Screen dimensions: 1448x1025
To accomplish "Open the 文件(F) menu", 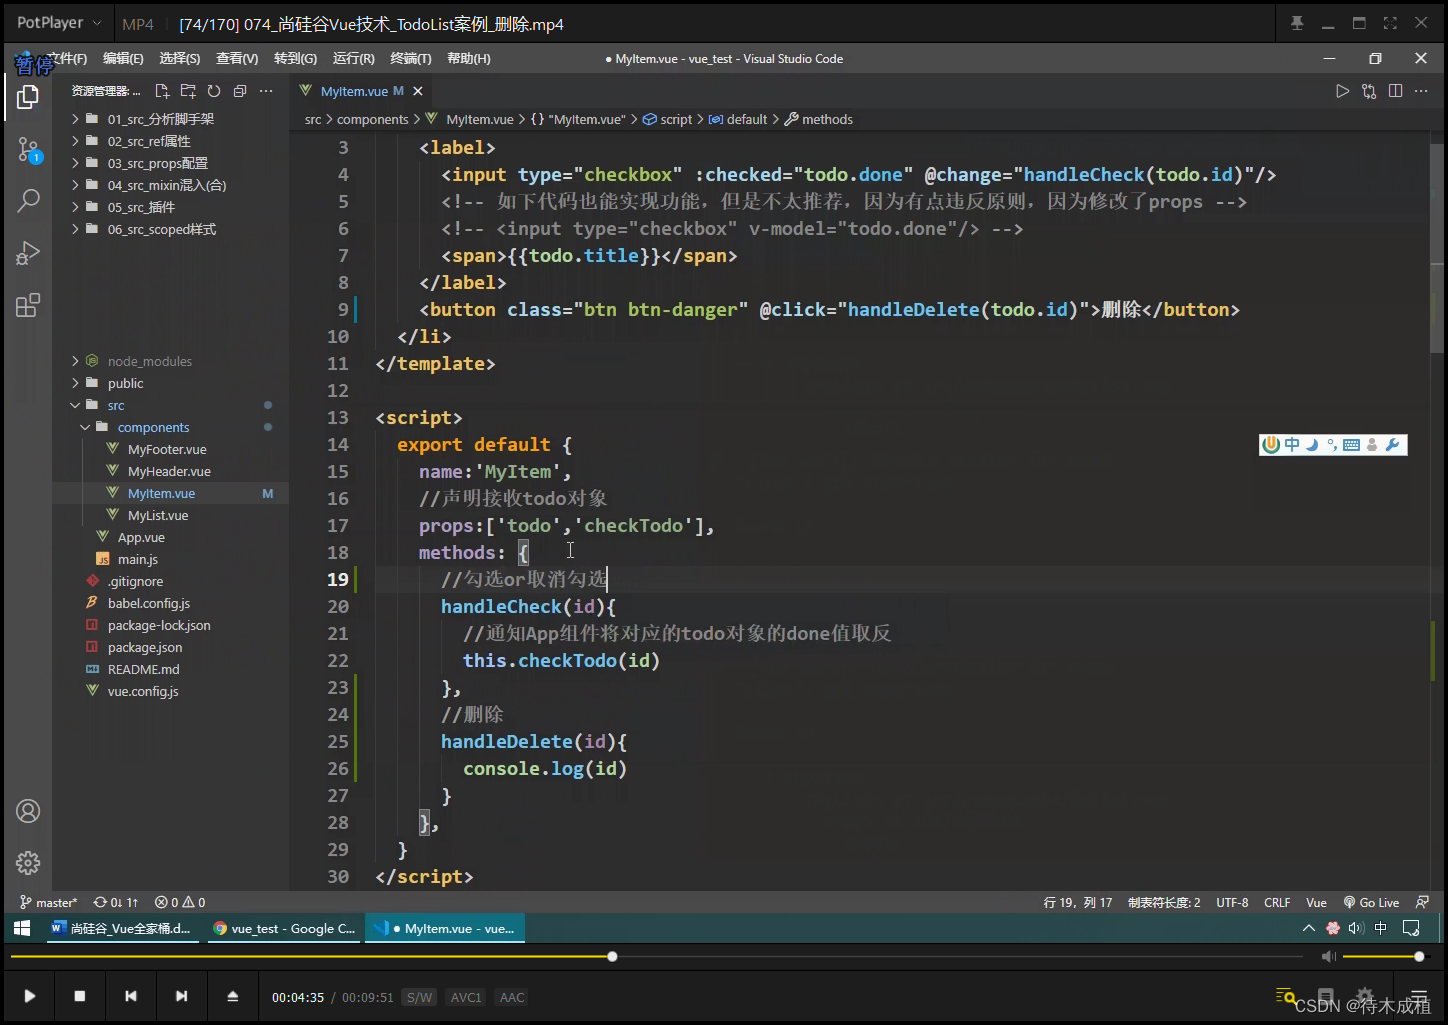I will tap(66, 59).
